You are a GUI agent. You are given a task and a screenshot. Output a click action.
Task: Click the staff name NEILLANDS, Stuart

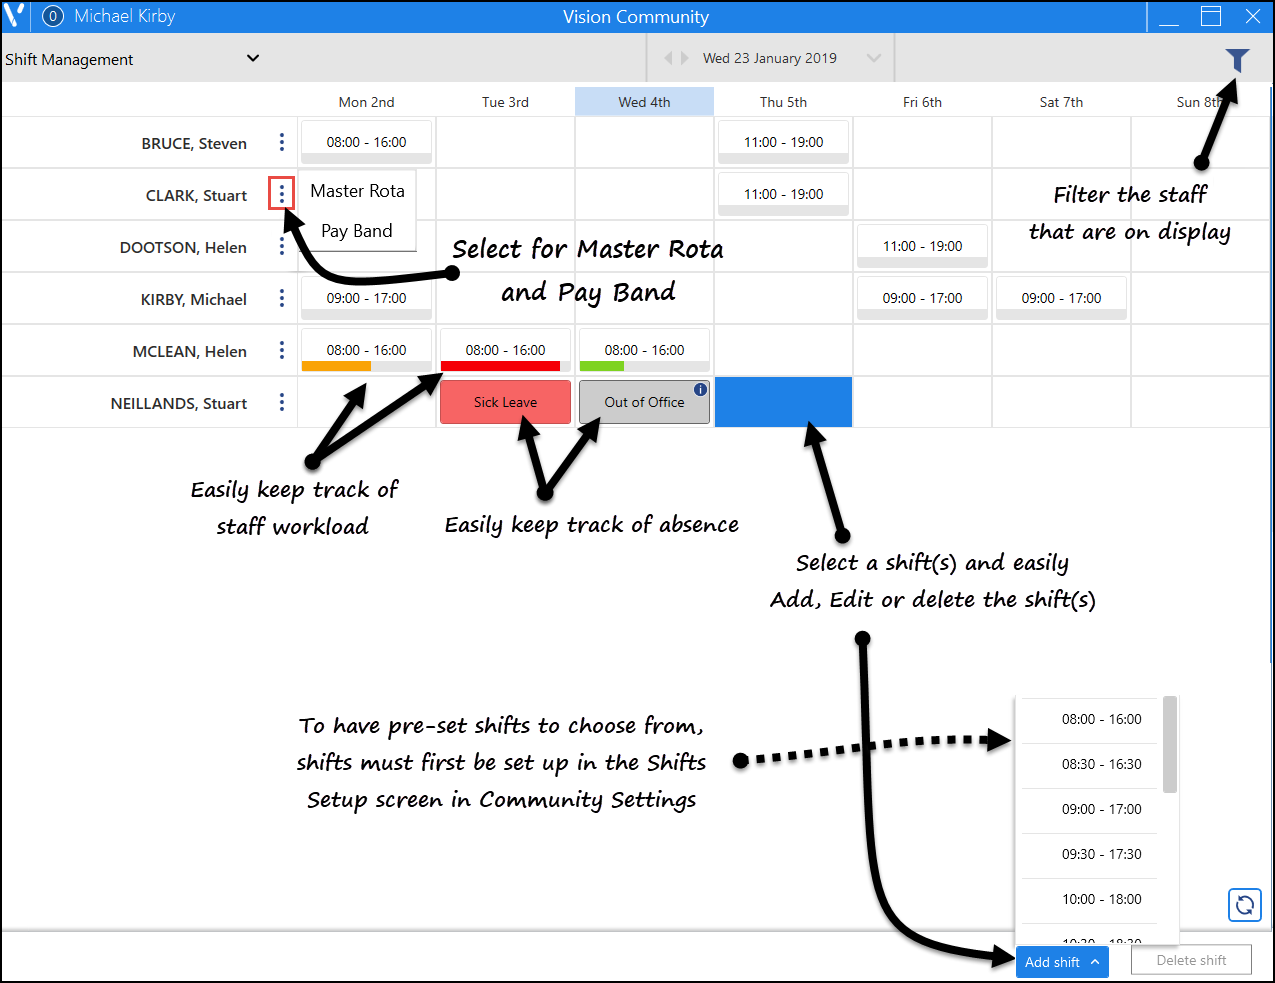pos(178,403)
